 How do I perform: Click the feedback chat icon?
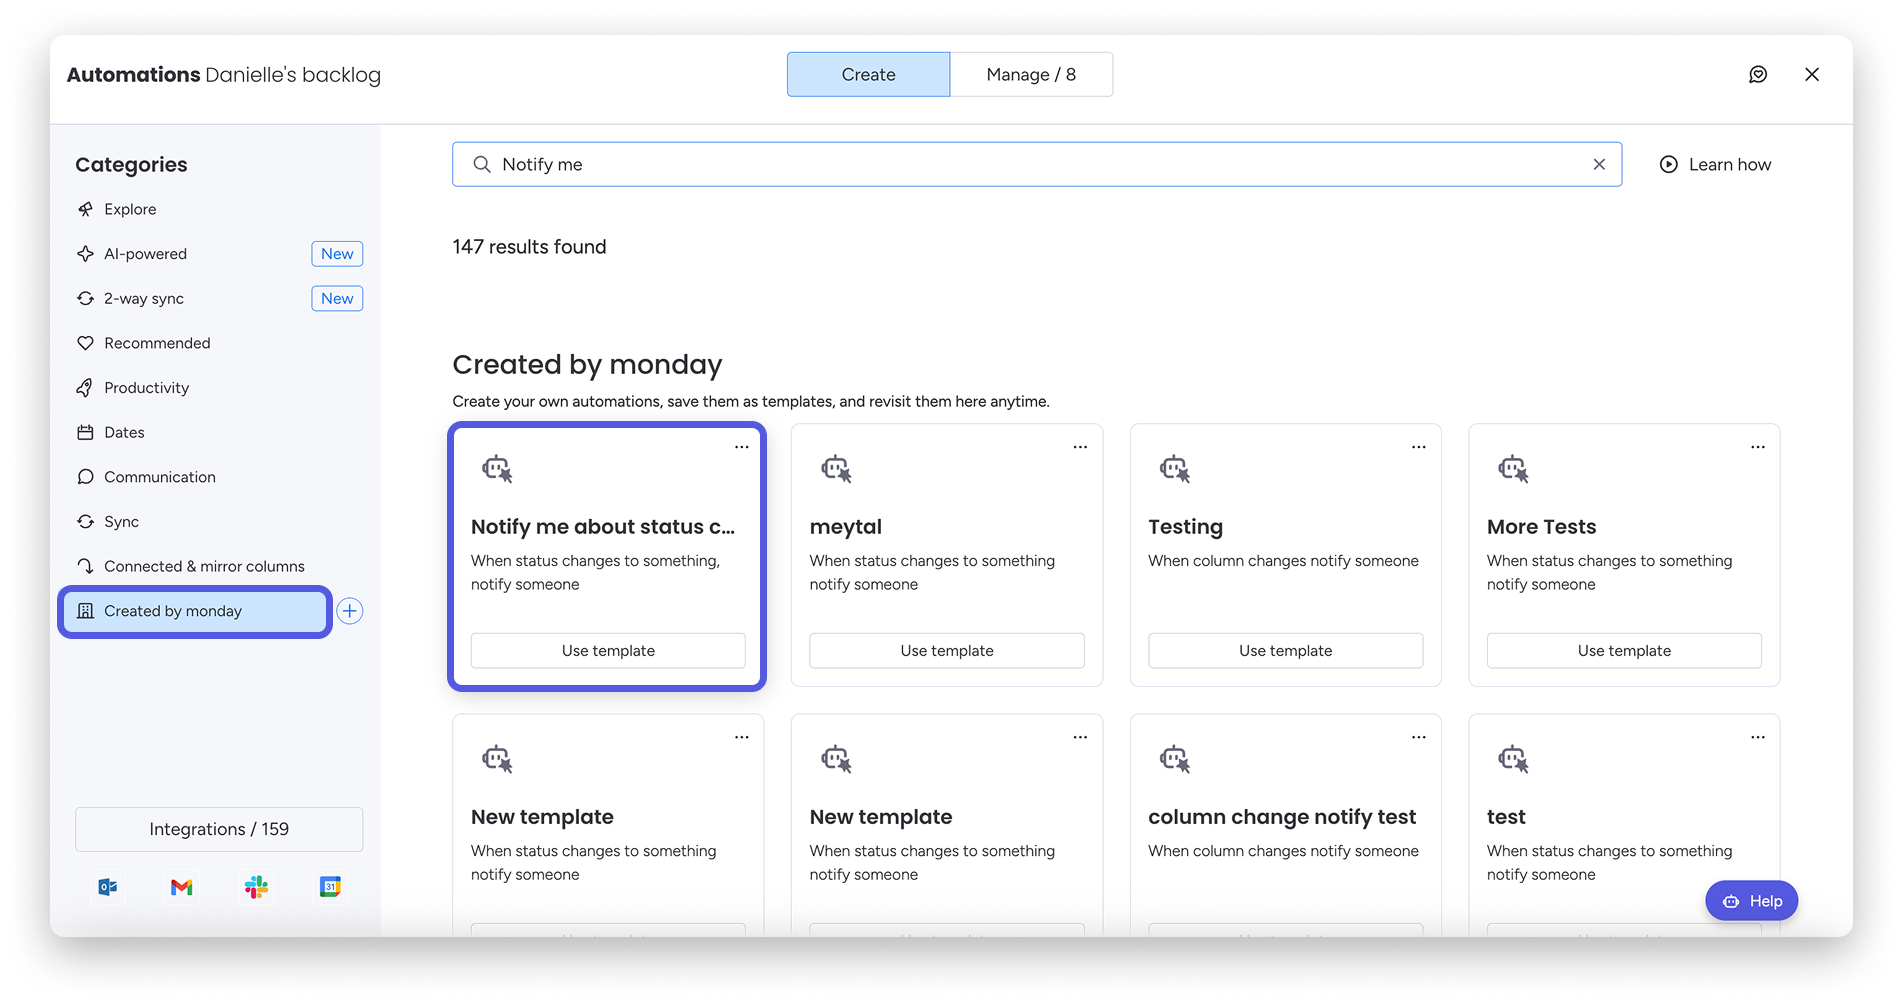click(x=1758, y=75)
